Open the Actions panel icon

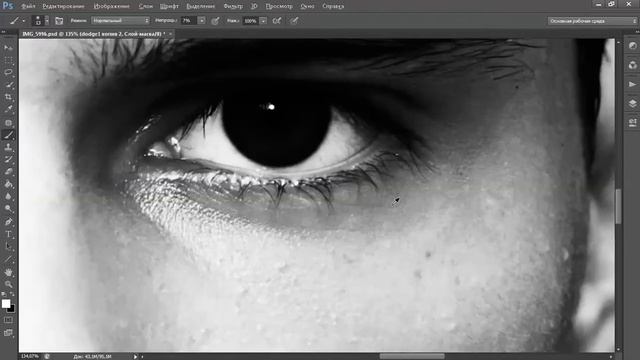tap(632, 84)
